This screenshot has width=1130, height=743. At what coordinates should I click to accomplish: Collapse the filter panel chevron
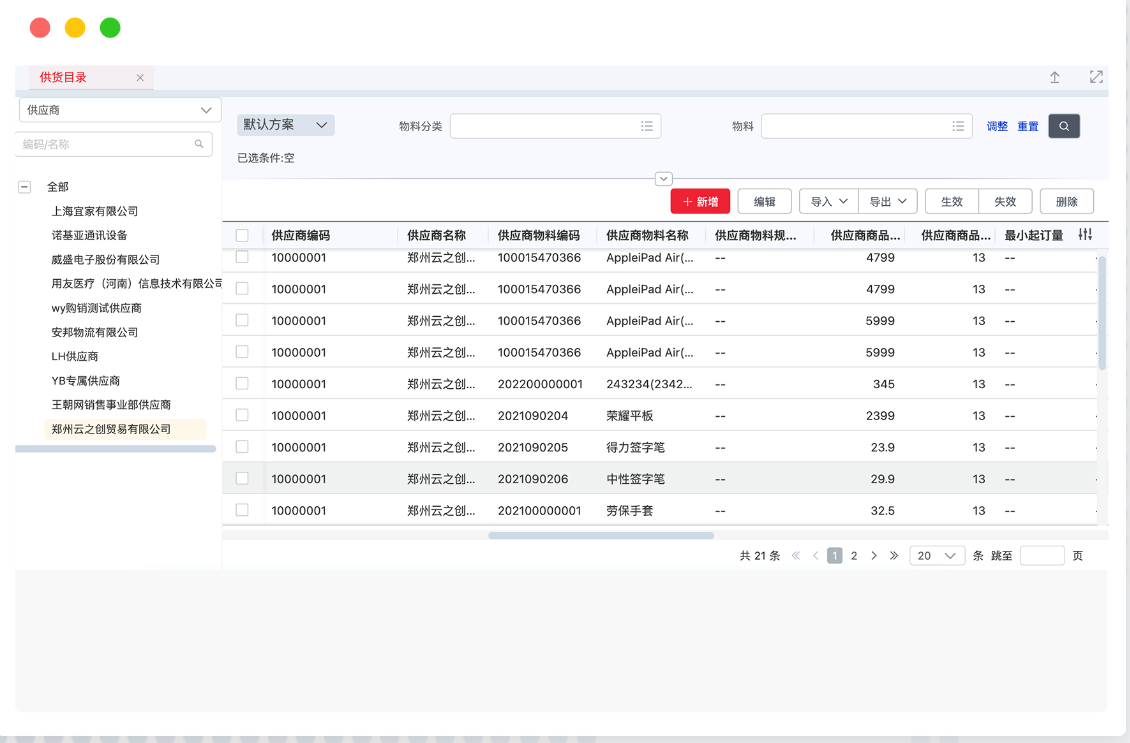664,179
